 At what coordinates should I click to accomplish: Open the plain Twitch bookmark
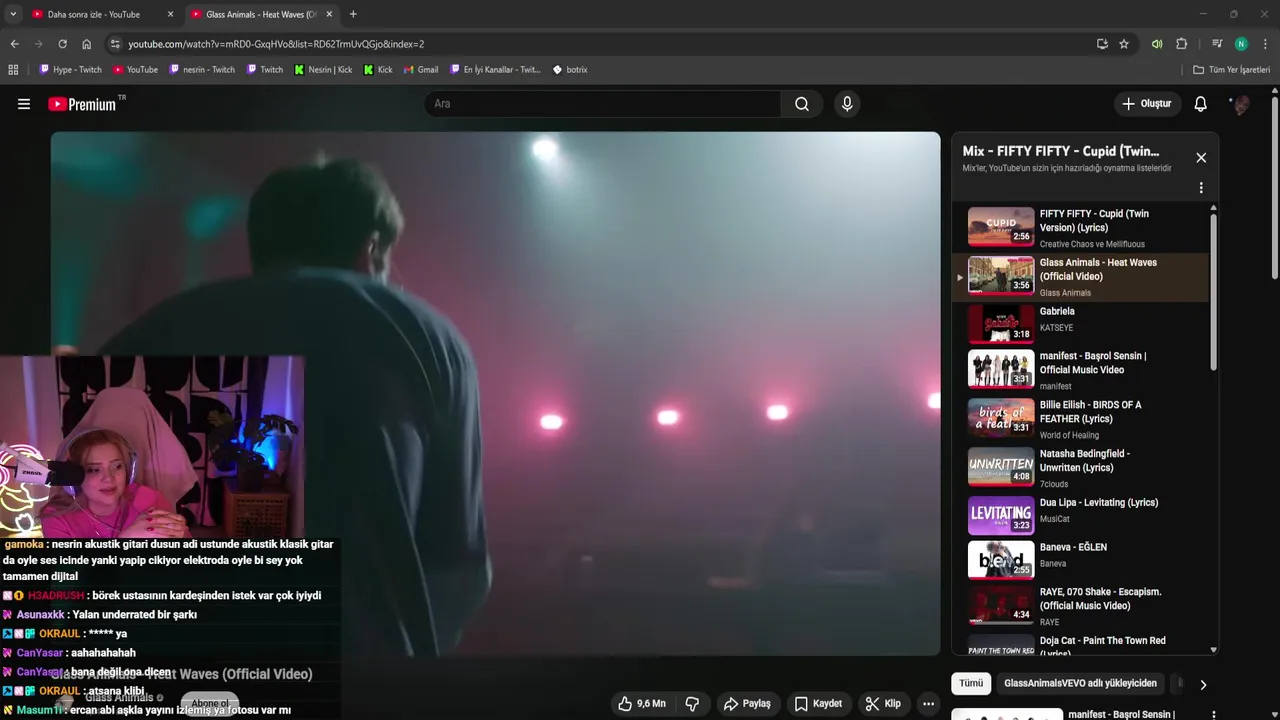pos(264,70)
